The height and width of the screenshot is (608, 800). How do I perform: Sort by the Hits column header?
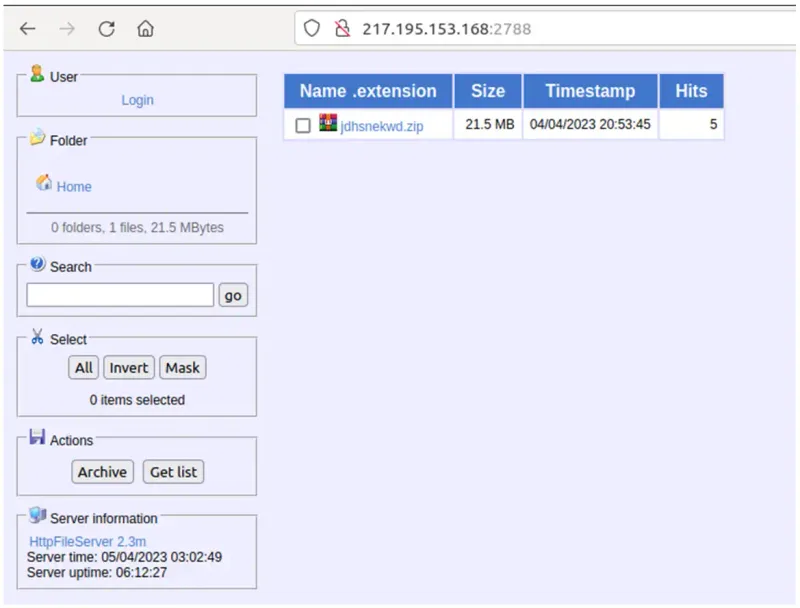(691, 91)
